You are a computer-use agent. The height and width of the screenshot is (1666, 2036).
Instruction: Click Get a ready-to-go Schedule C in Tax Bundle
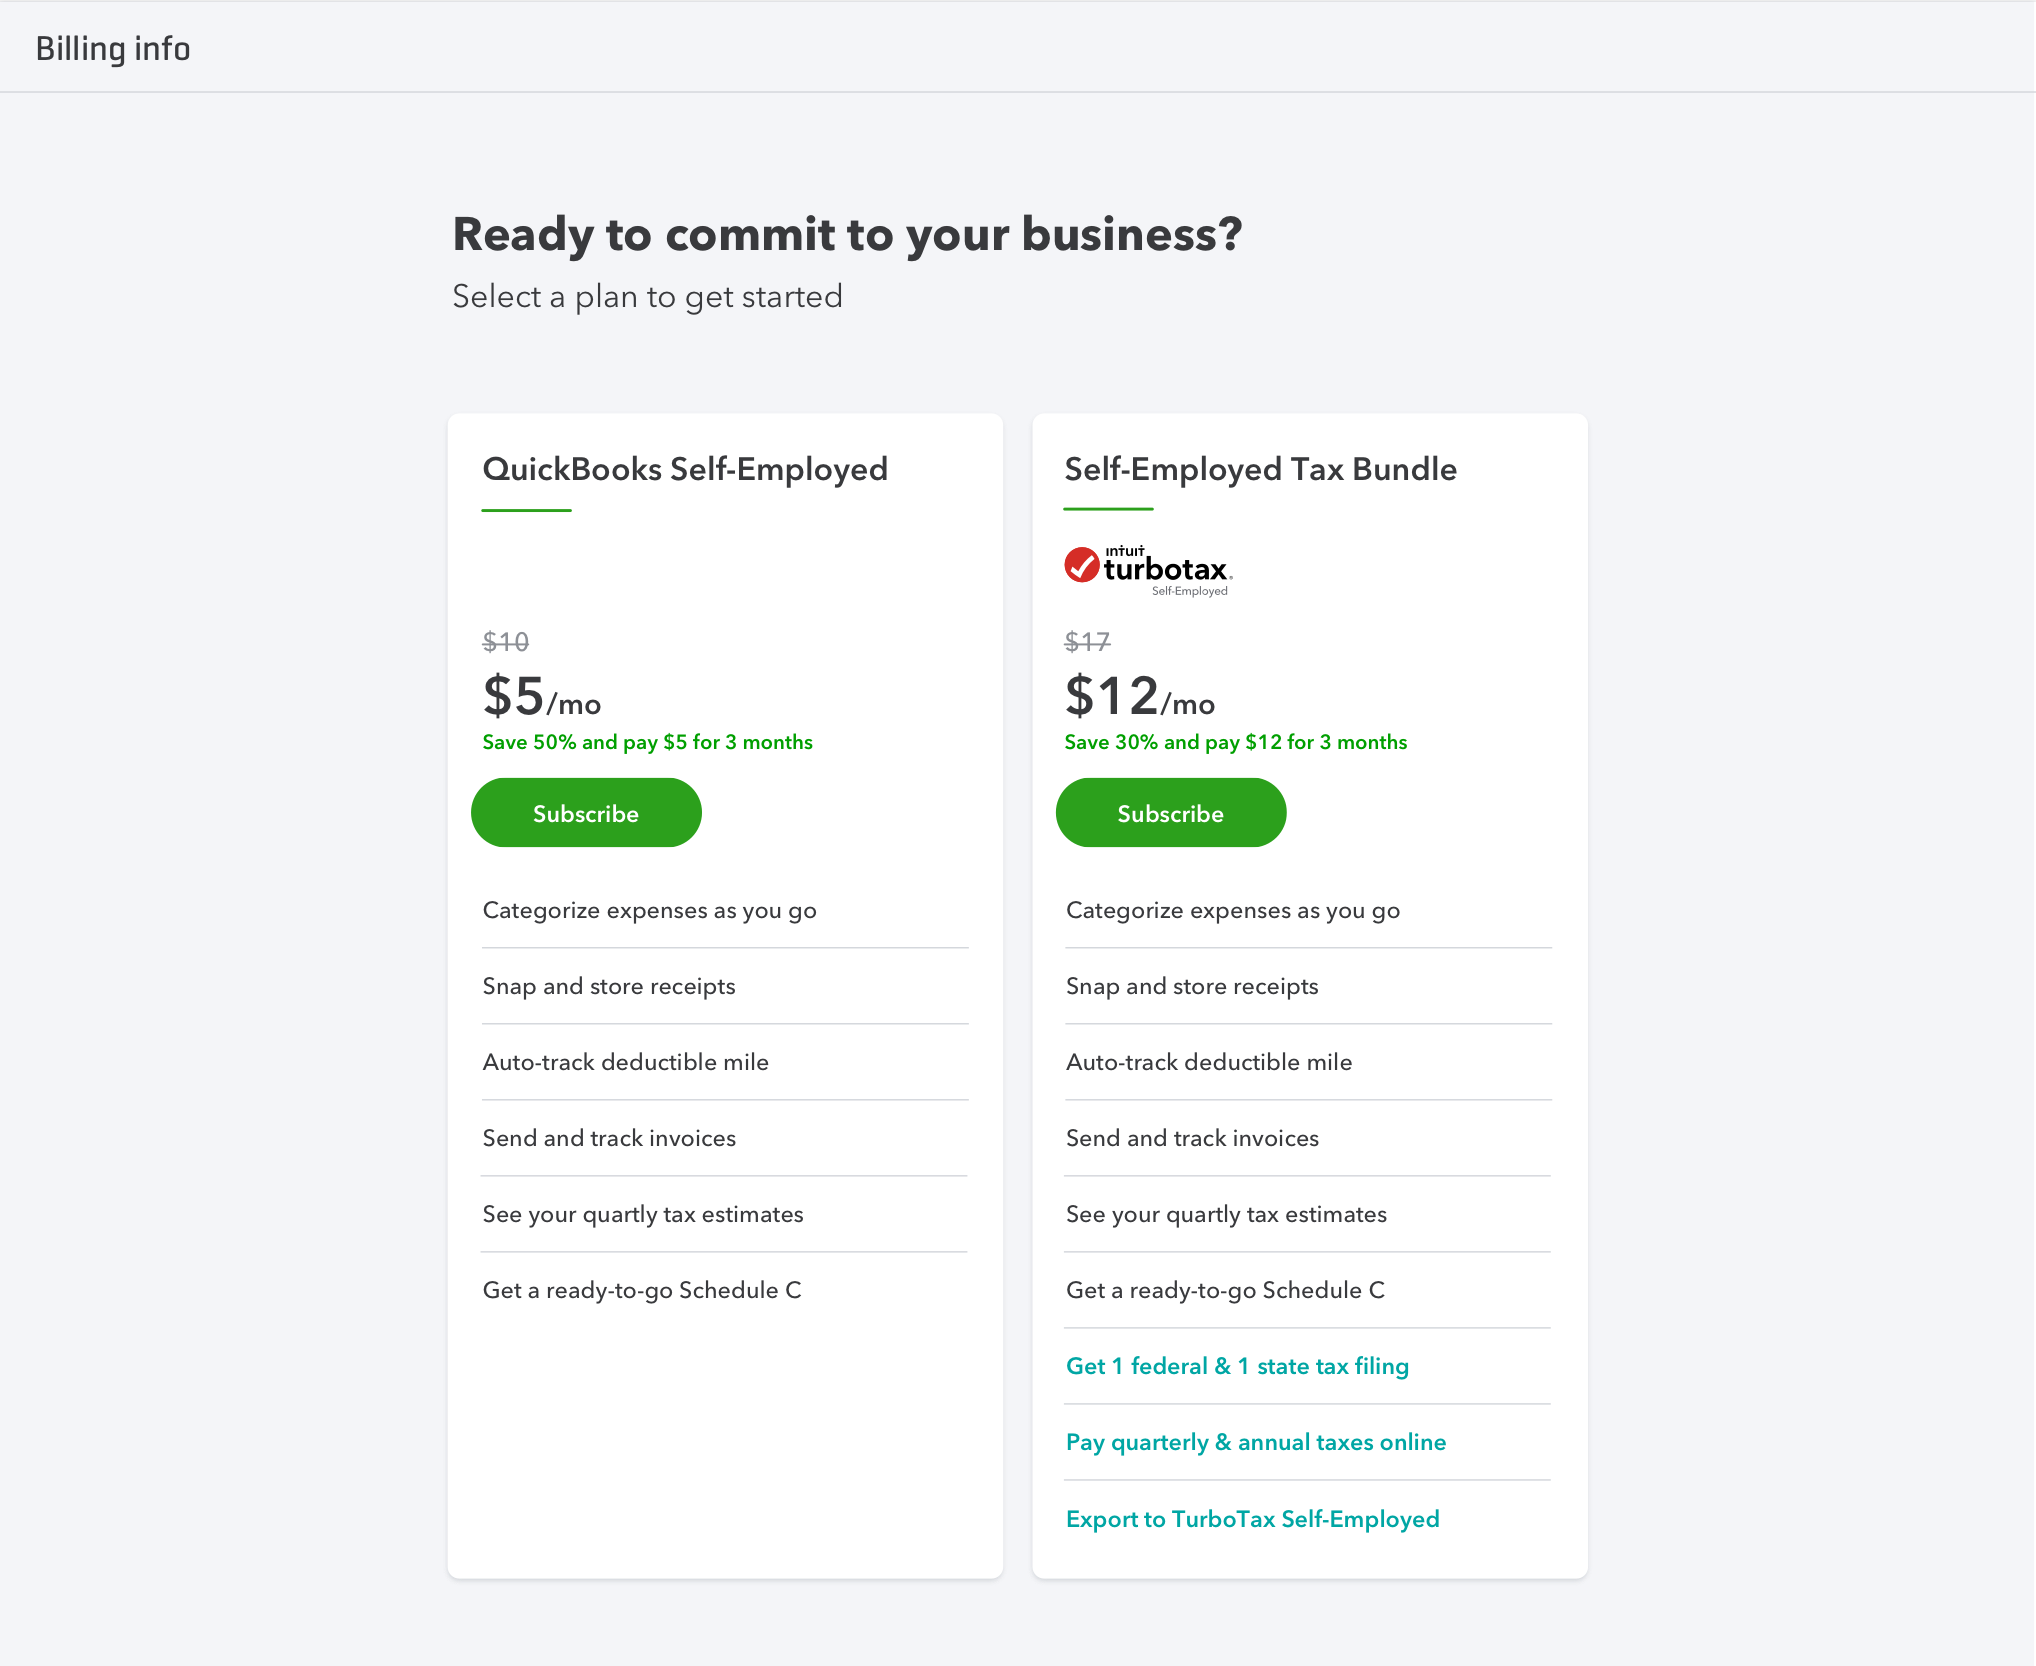tap(1225, 1290)
